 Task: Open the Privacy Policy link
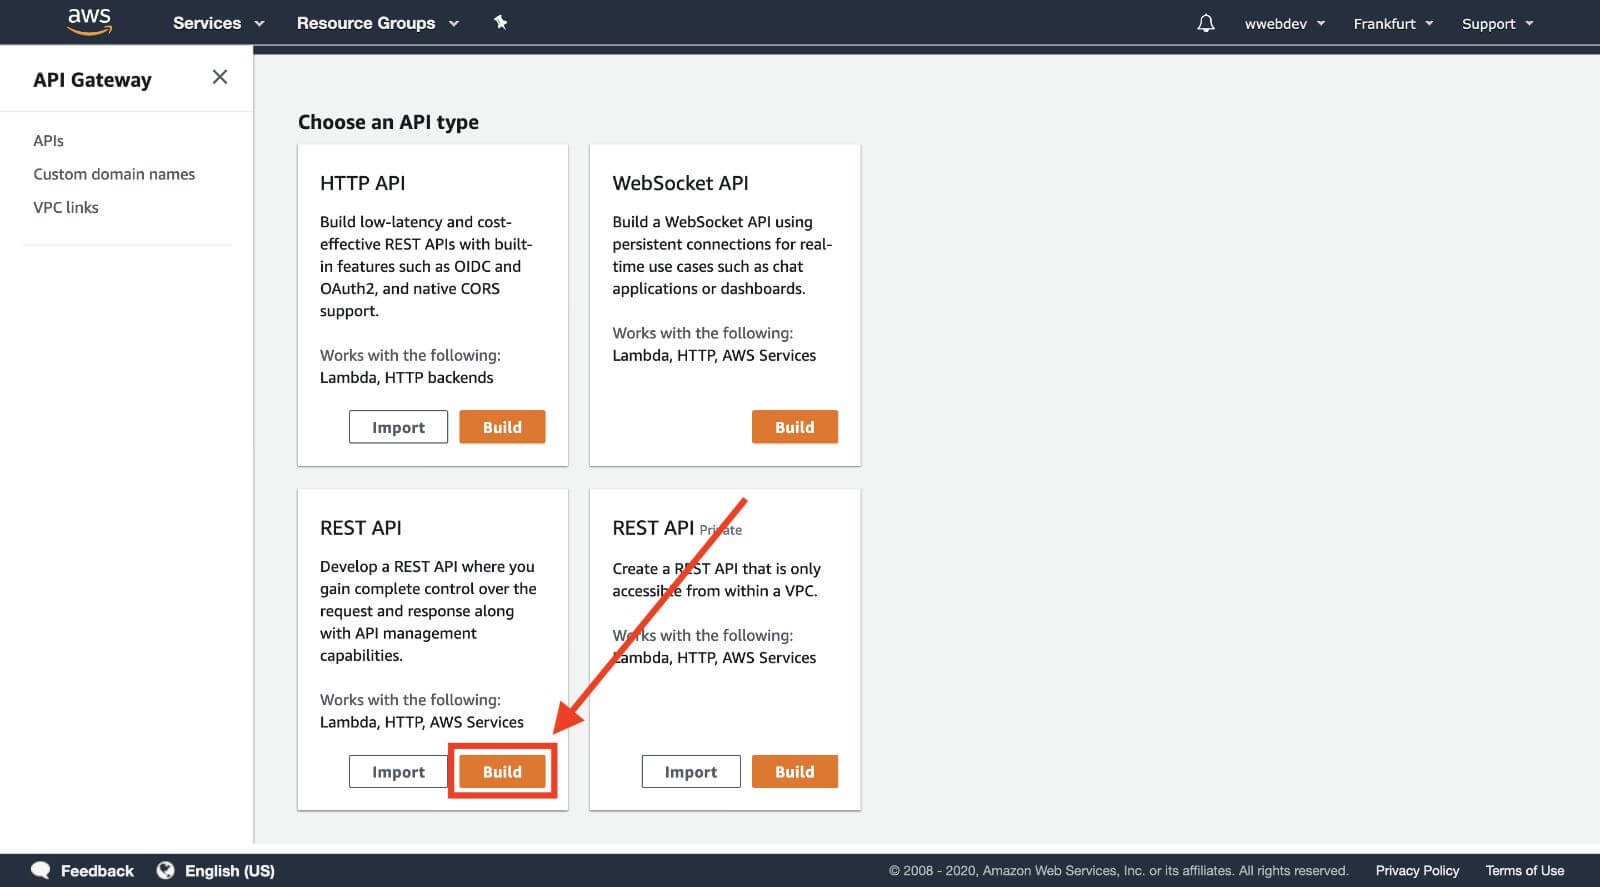click(x=1417, y=871)
